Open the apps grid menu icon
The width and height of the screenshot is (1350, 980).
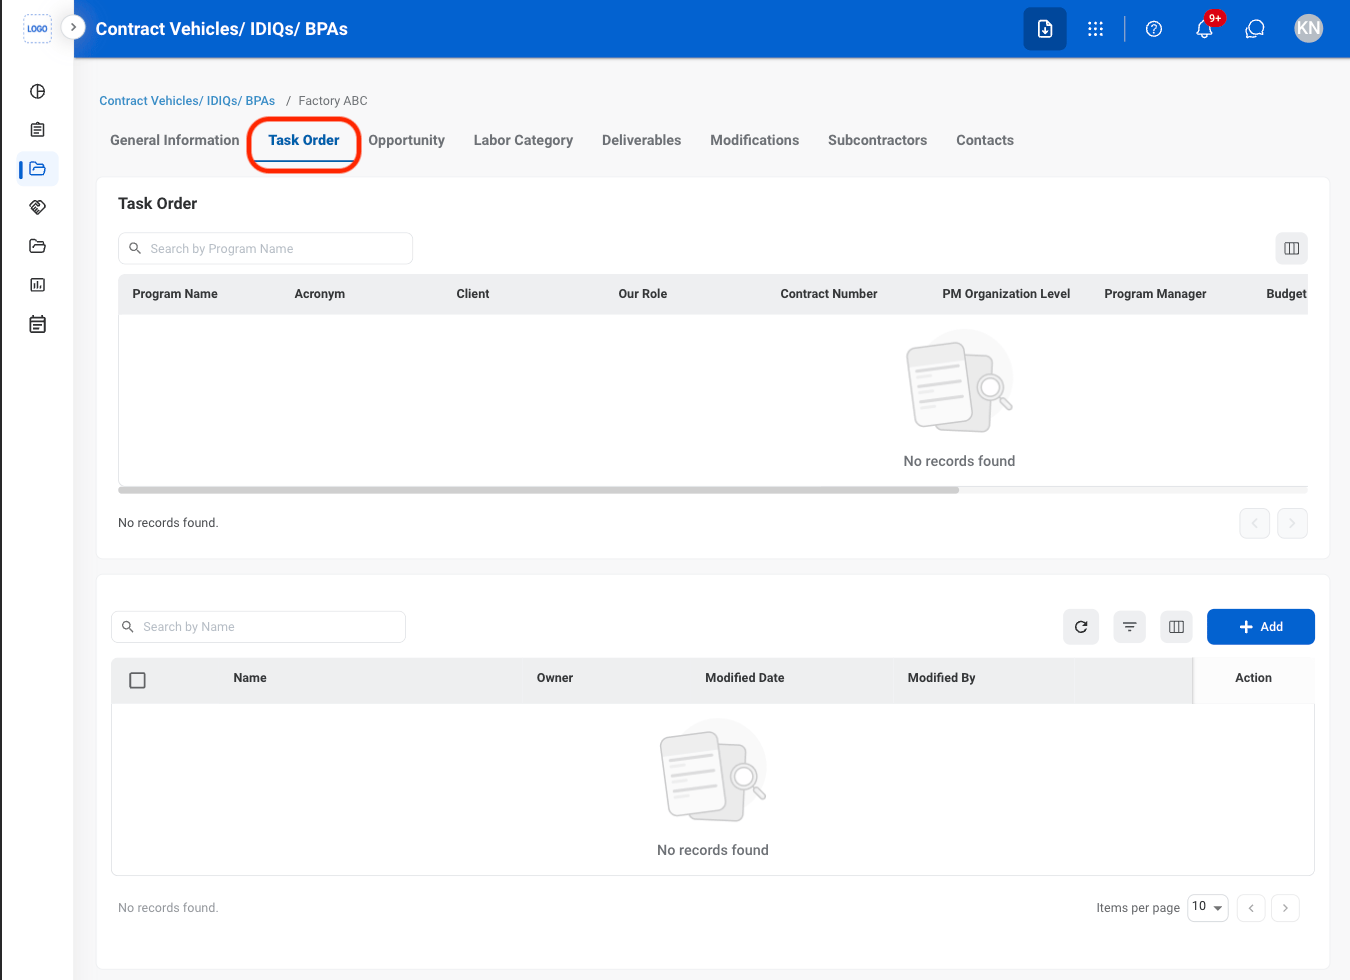1095,29
